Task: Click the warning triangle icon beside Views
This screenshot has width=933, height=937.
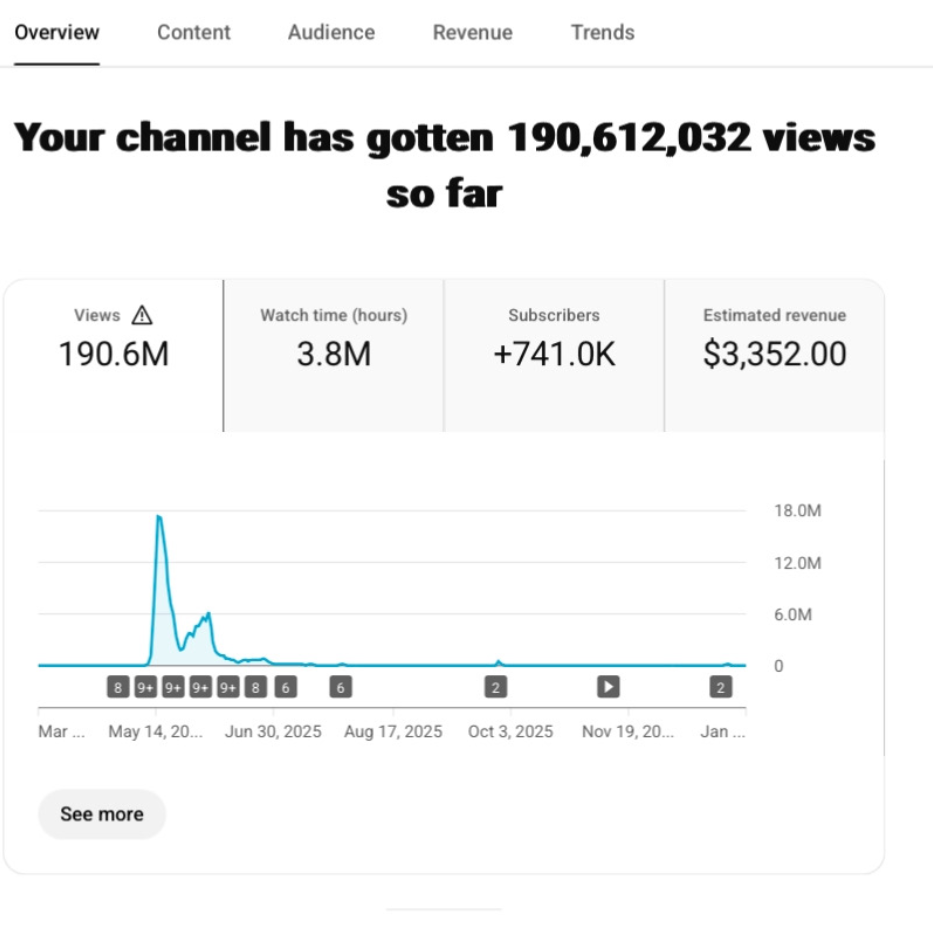Action: click(142, 316)
